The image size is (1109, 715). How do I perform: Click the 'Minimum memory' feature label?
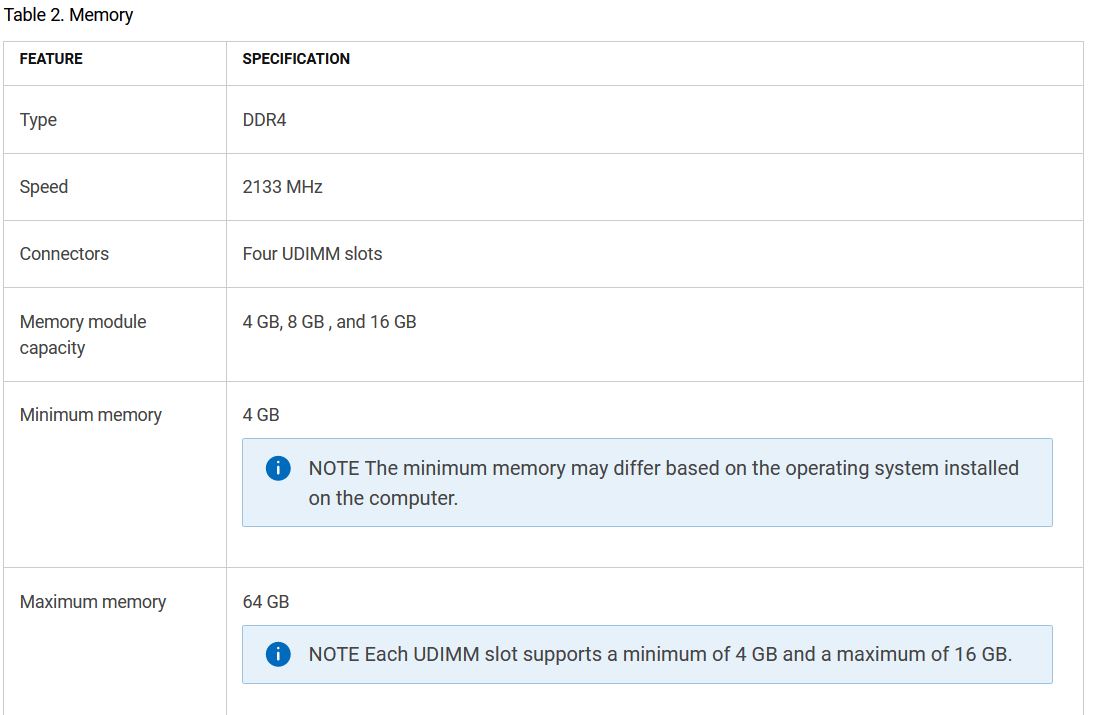click(x=90, y=415)
